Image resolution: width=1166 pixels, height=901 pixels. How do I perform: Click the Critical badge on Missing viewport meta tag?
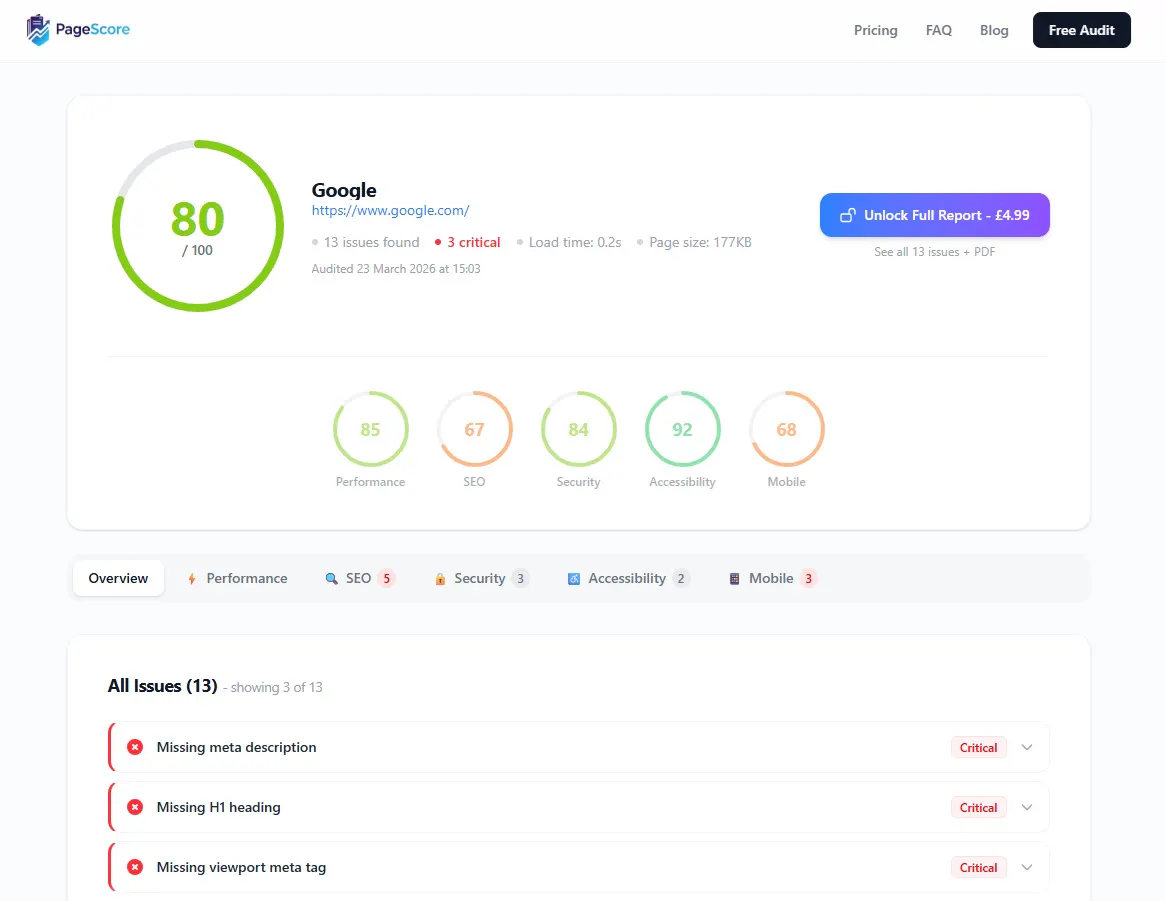pyautogui.click(x=978, y=868)
